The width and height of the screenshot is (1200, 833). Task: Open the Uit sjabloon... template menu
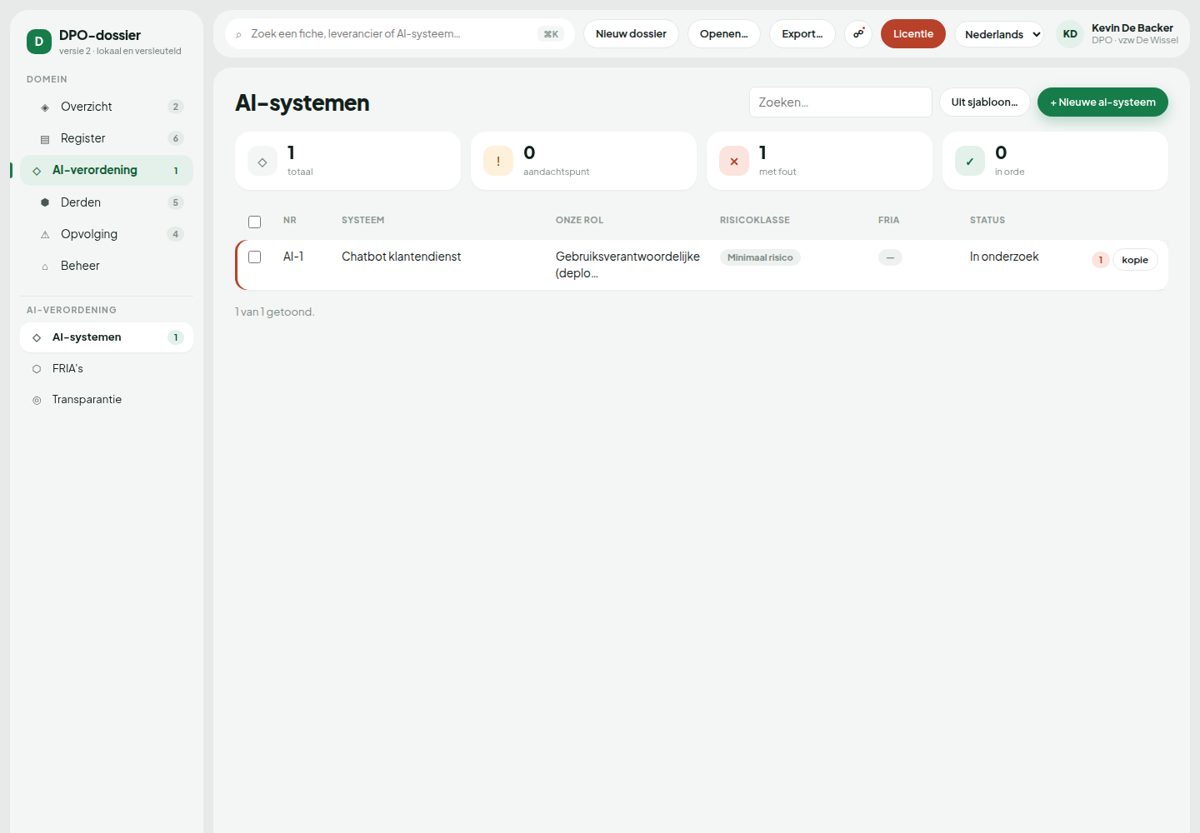(x=984, y=102)
